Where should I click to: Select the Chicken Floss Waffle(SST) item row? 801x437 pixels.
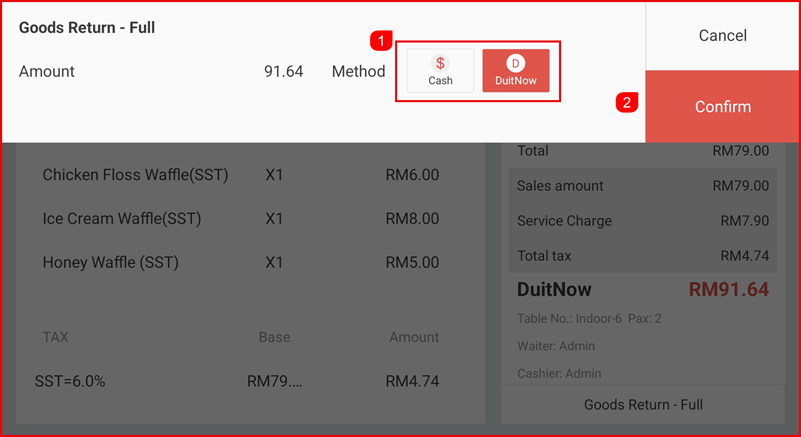[x=240, y=175]
